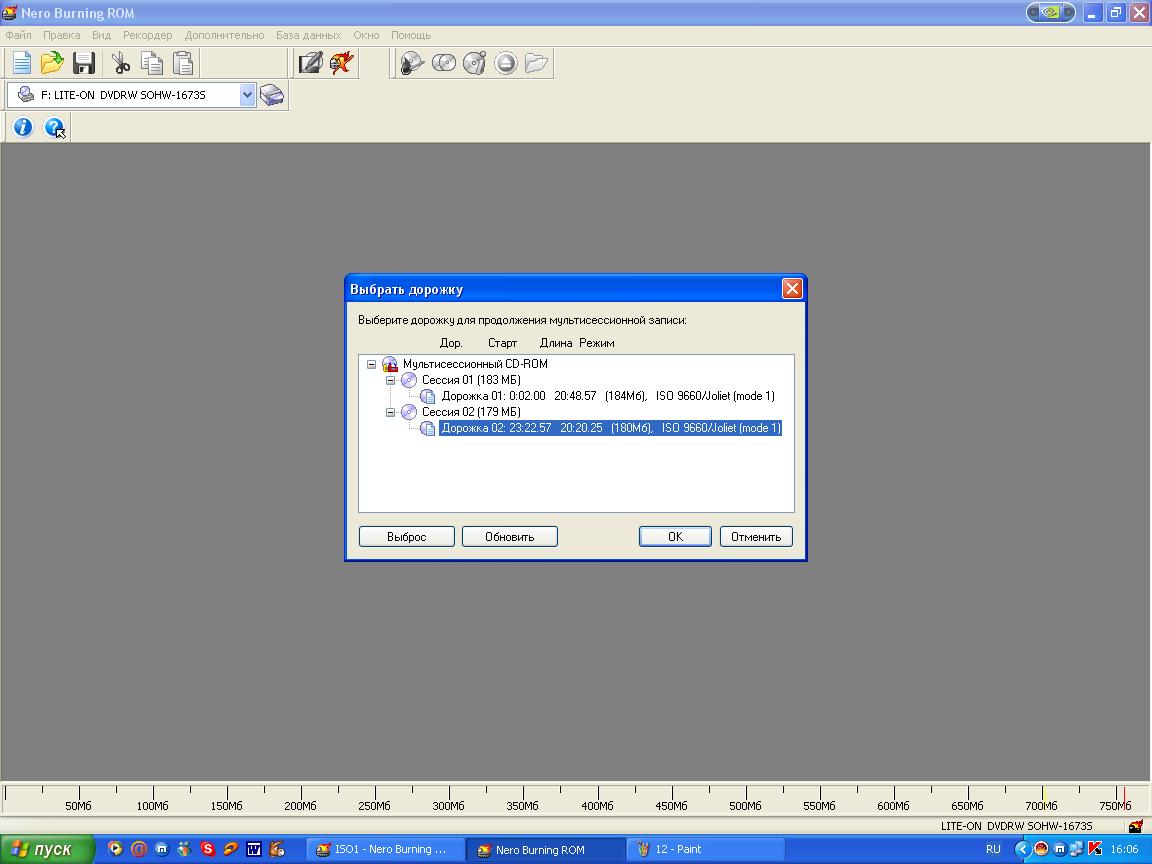
Task: Switch to 12 - Paint taskbar window
Action: (x=705, y=849)
